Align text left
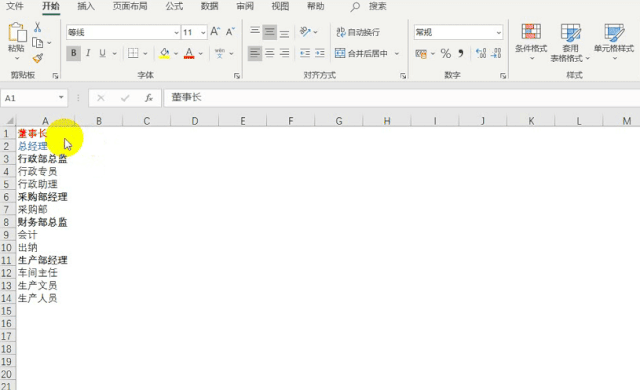 (255, 53)
